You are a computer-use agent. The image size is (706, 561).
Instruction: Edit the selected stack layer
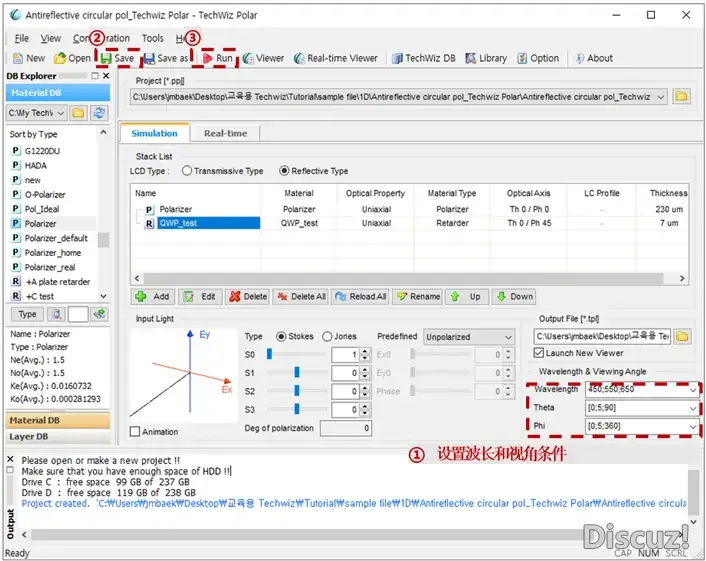(x=200, y=297)
